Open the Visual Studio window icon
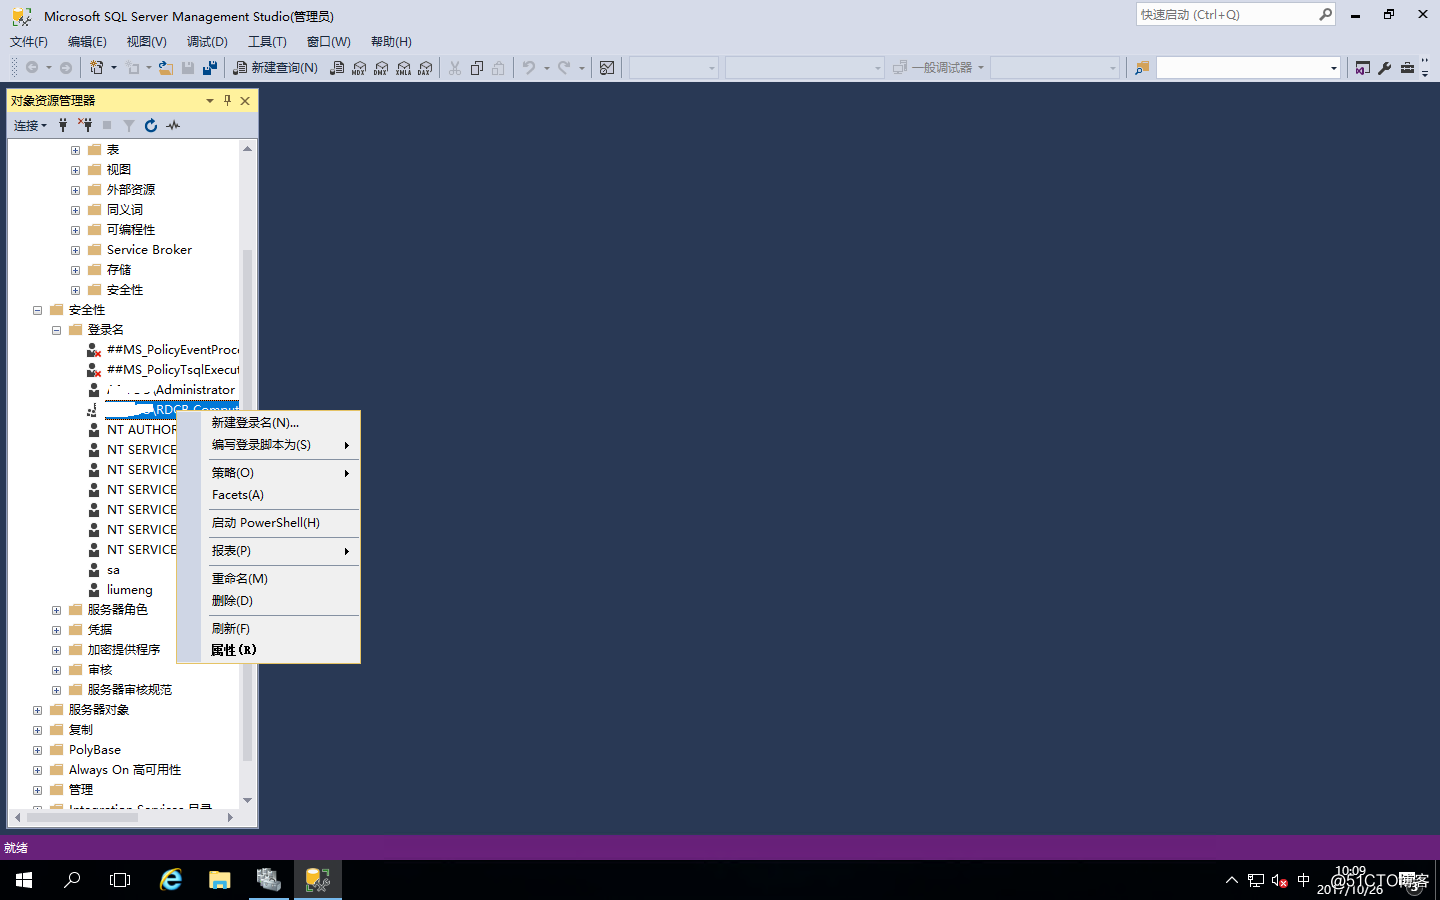Screen dimensions: 1440x900 [1363, 68]
